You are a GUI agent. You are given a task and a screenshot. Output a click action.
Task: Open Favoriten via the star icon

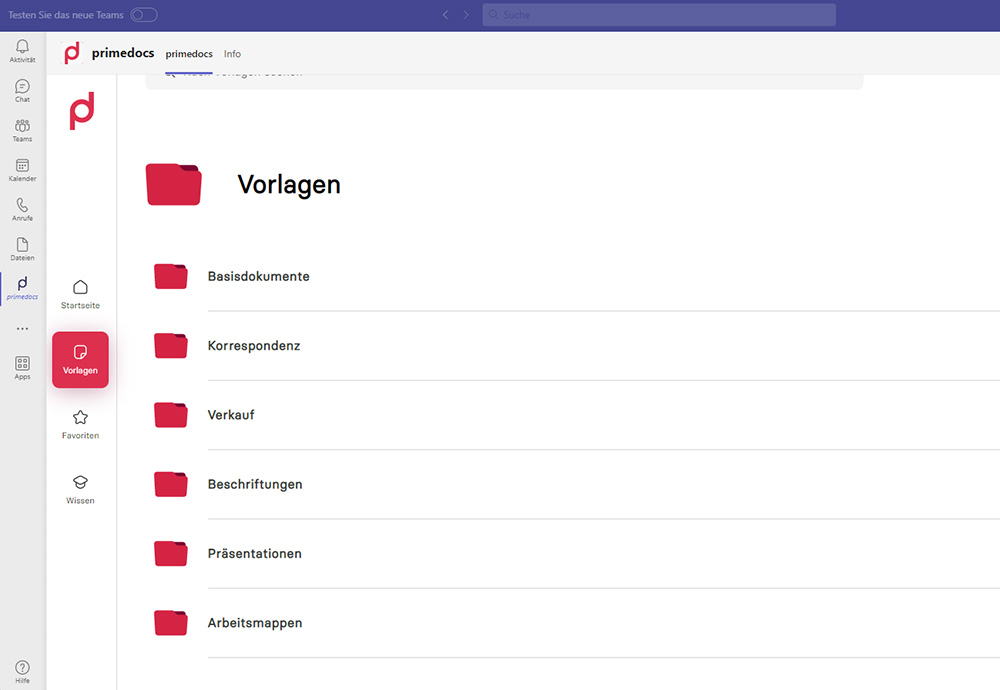[x=79, y=423]
